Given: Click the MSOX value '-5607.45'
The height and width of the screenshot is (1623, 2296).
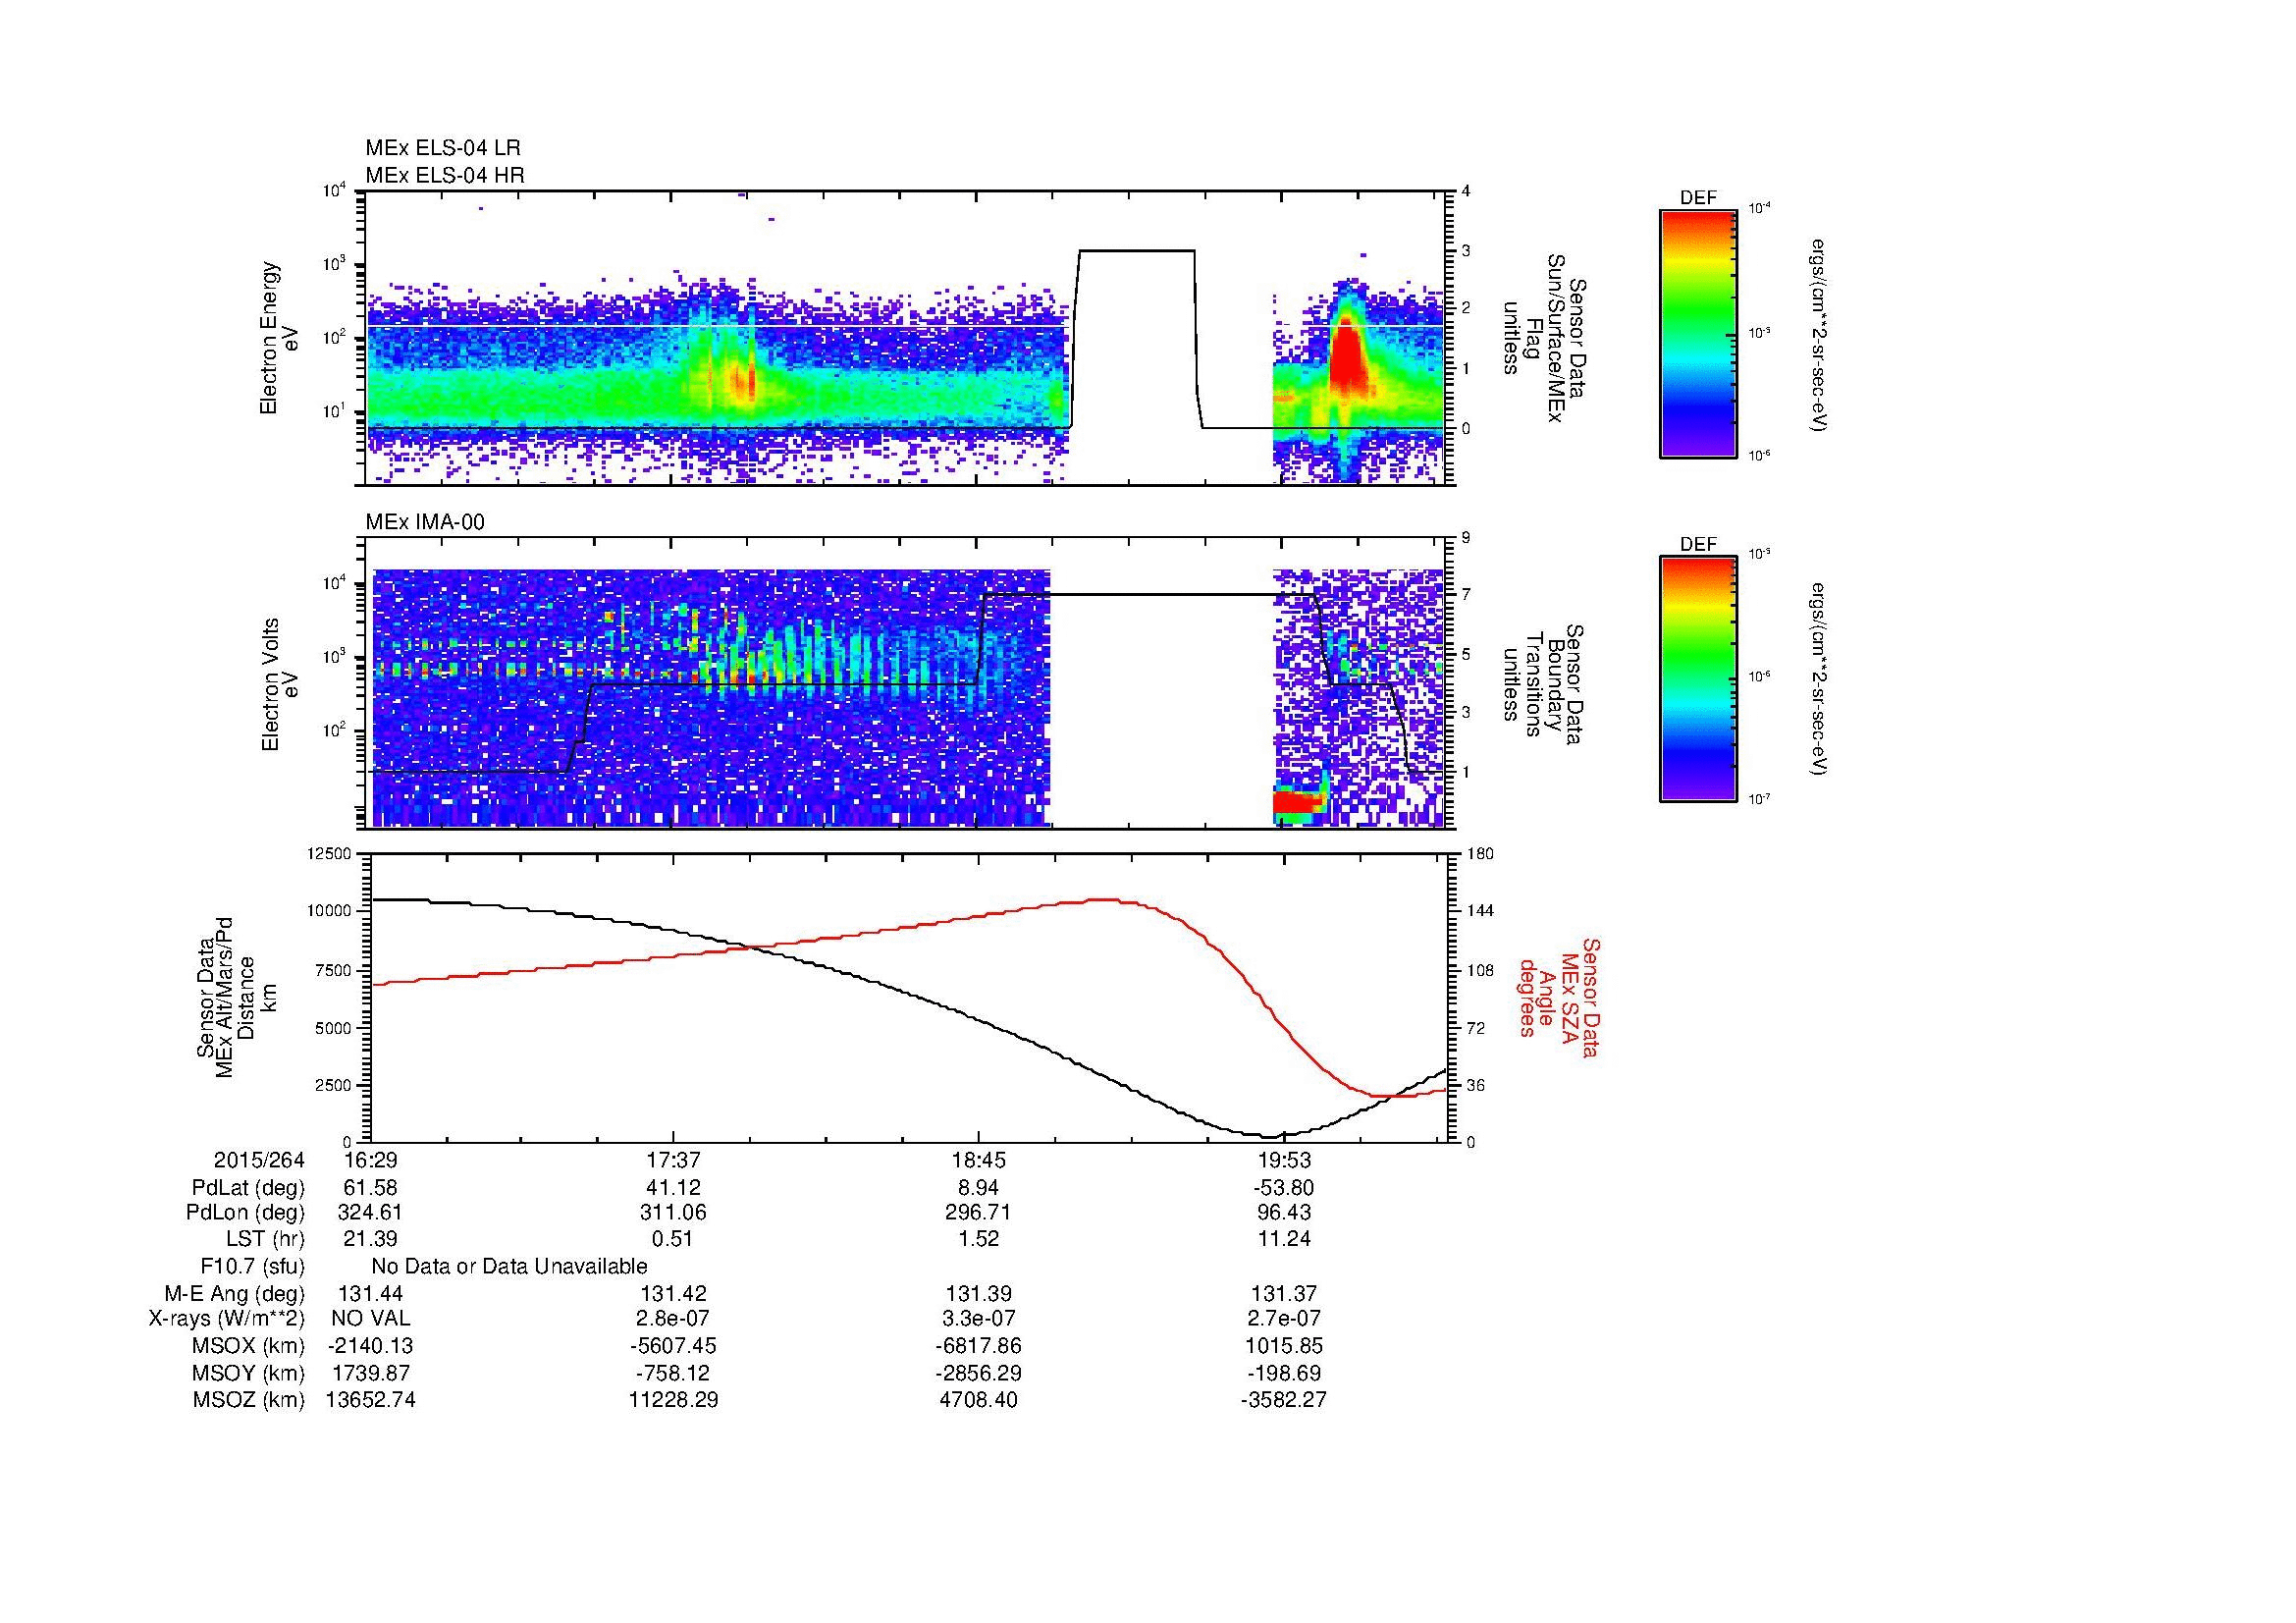Looking at the screenshot, I should pyautogui.click(x=674, y=1347).
